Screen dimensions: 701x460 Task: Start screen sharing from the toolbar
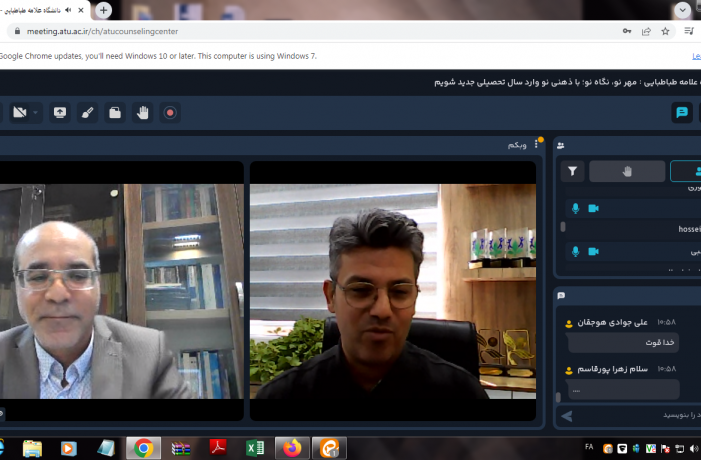coord(59,112)
